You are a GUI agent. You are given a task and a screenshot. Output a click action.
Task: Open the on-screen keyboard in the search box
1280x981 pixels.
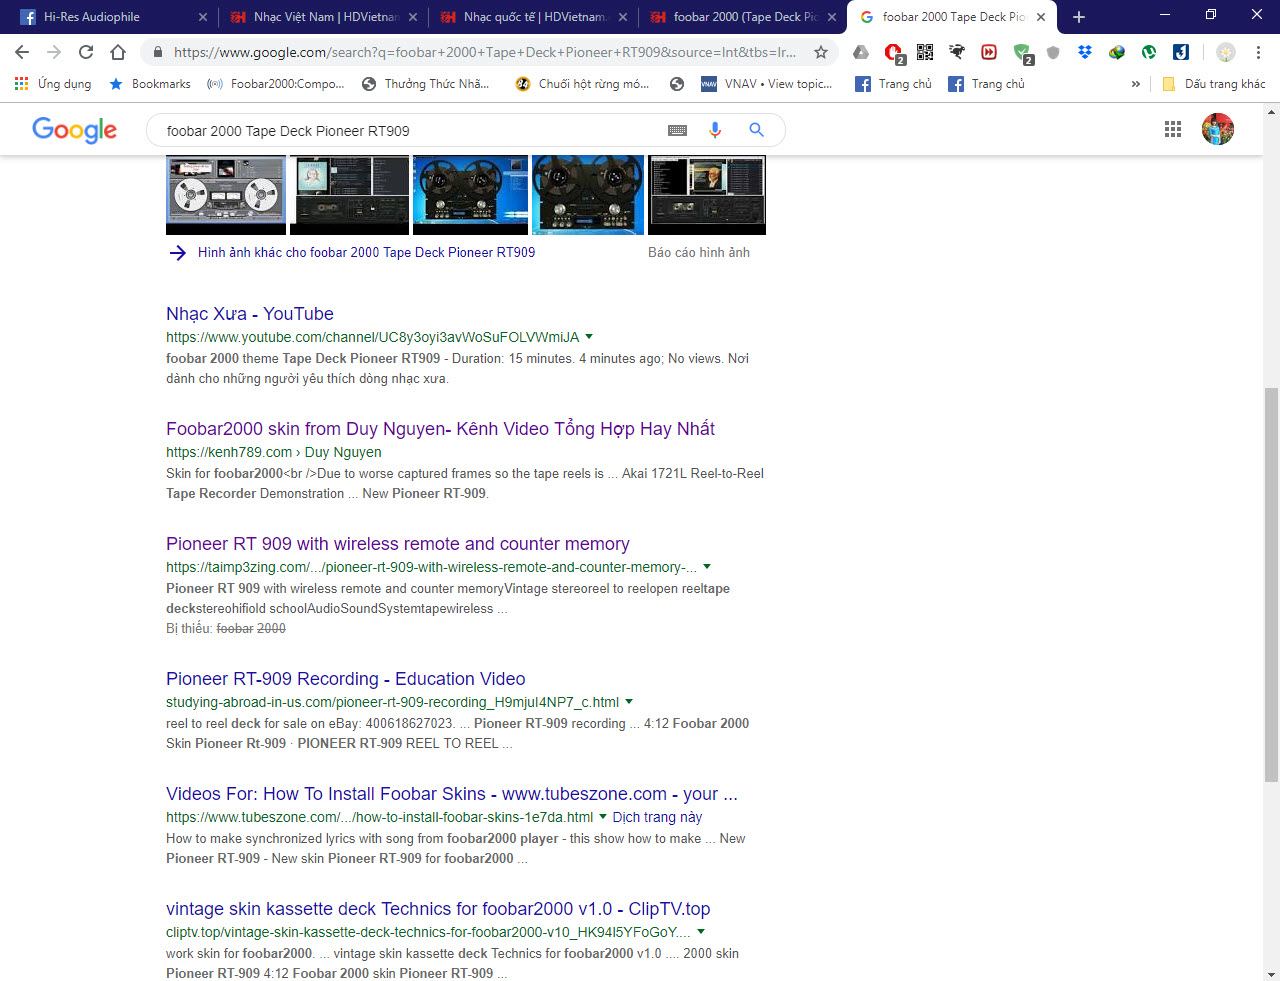click(x=677, y=130)
